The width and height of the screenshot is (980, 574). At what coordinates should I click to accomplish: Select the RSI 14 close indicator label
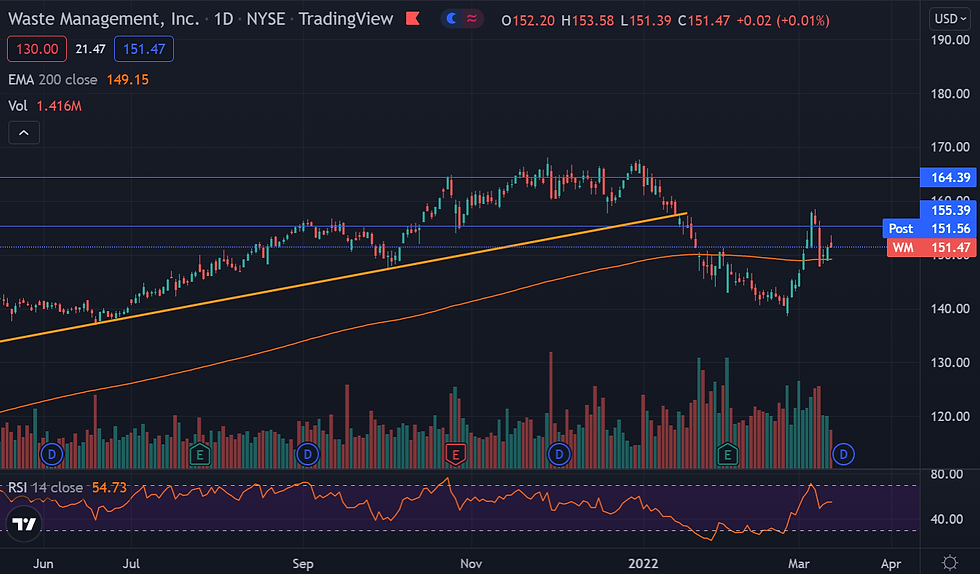[x=45, y=487]
